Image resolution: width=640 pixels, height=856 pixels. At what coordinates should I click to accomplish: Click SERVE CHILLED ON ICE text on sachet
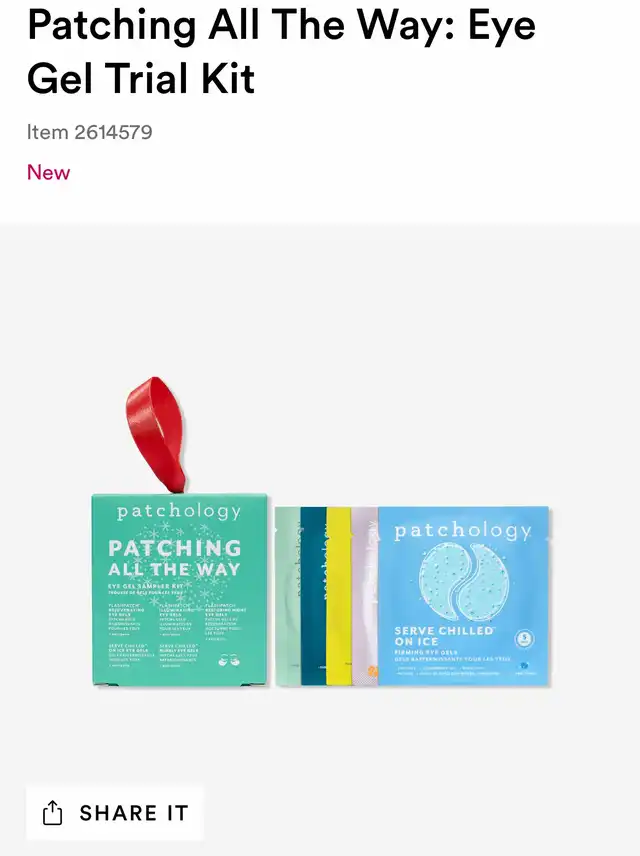444,636
